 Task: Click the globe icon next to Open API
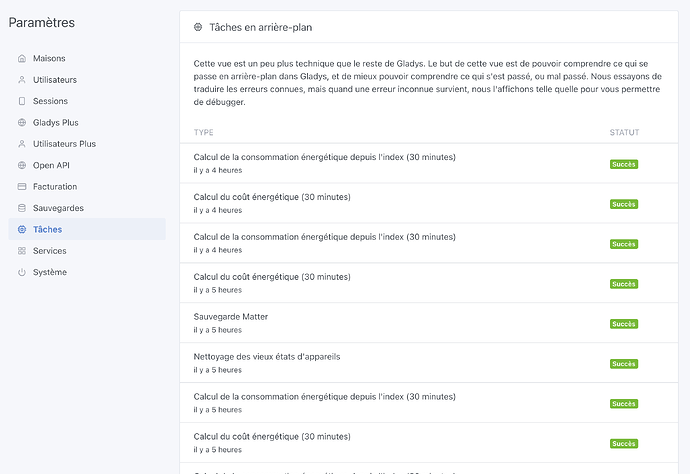click(x=22, y=165)
